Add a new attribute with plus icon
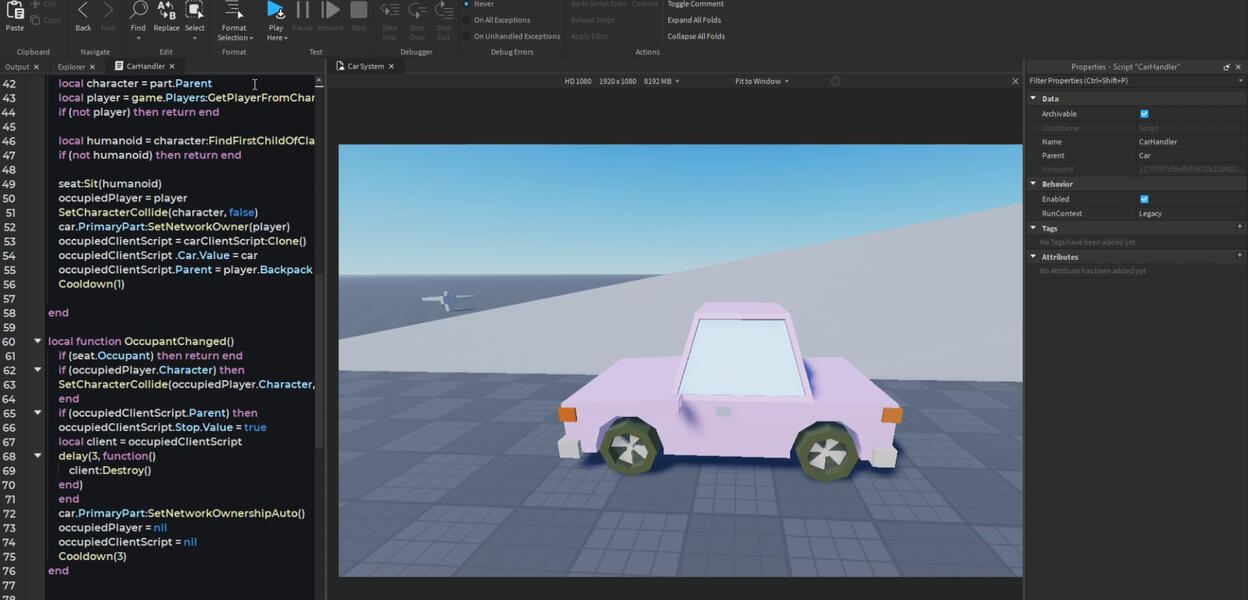 point(1240,257)
